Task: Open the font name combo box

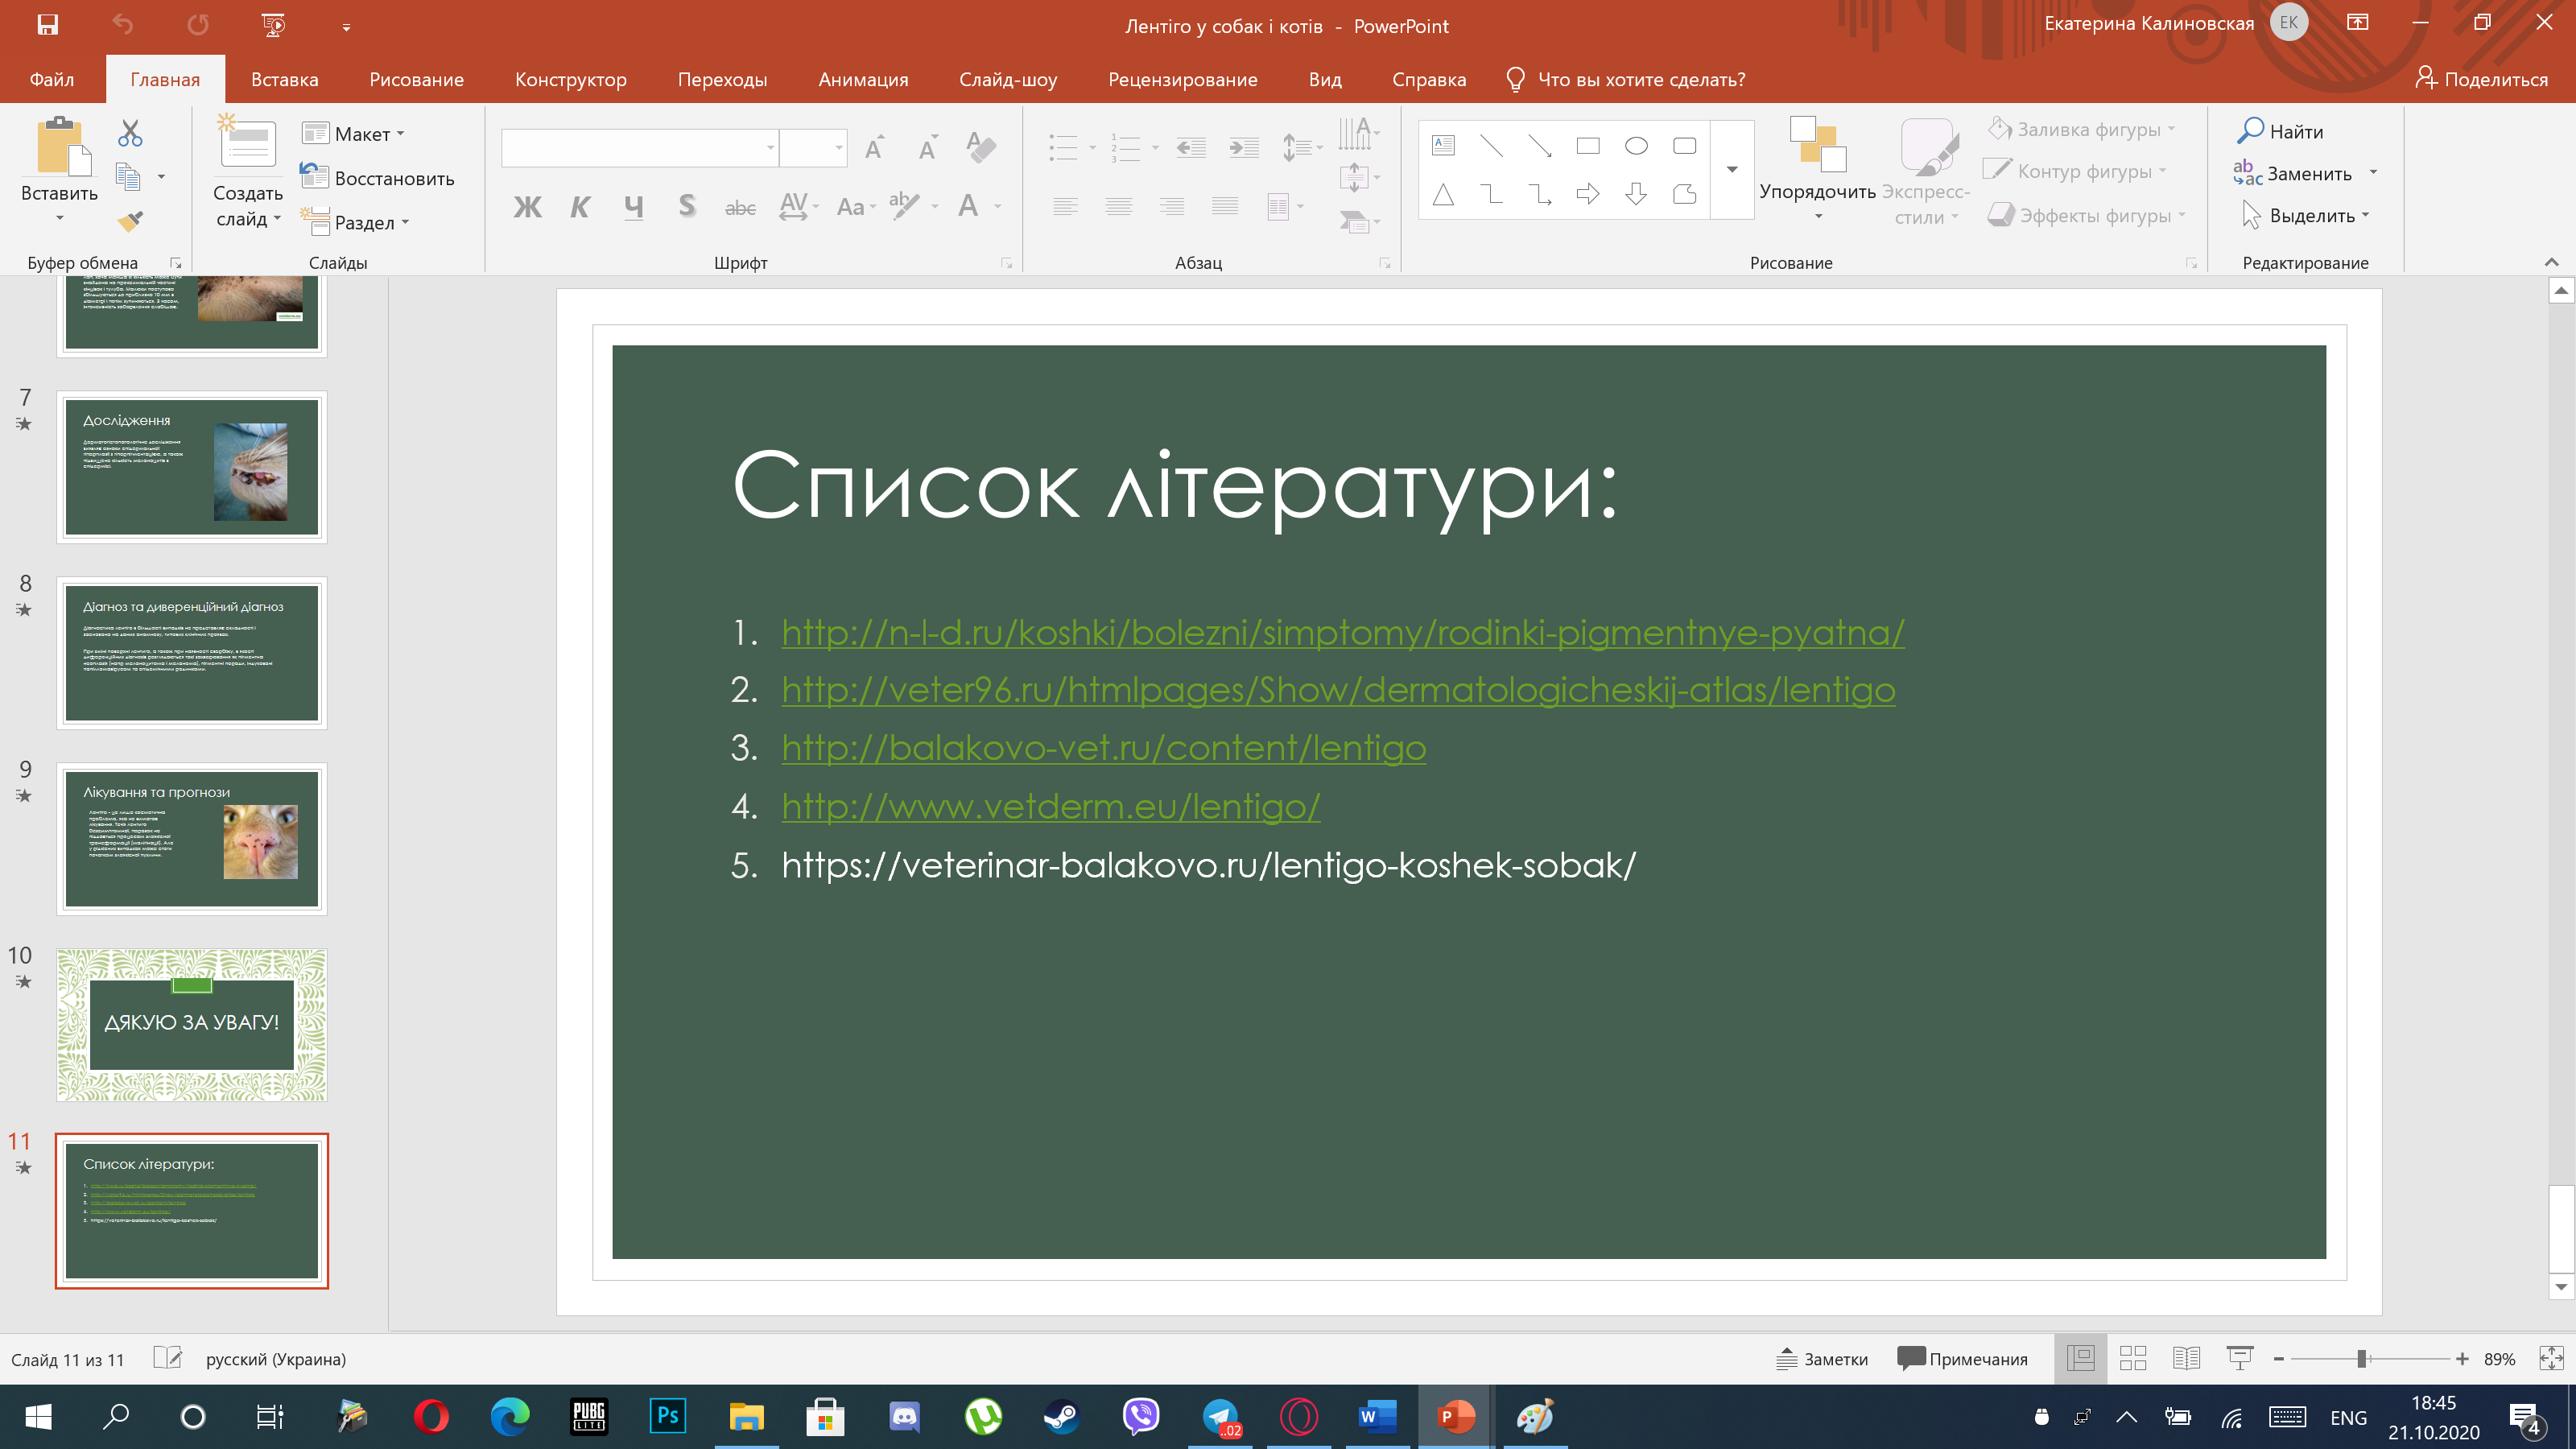Action: pos(640,148)
